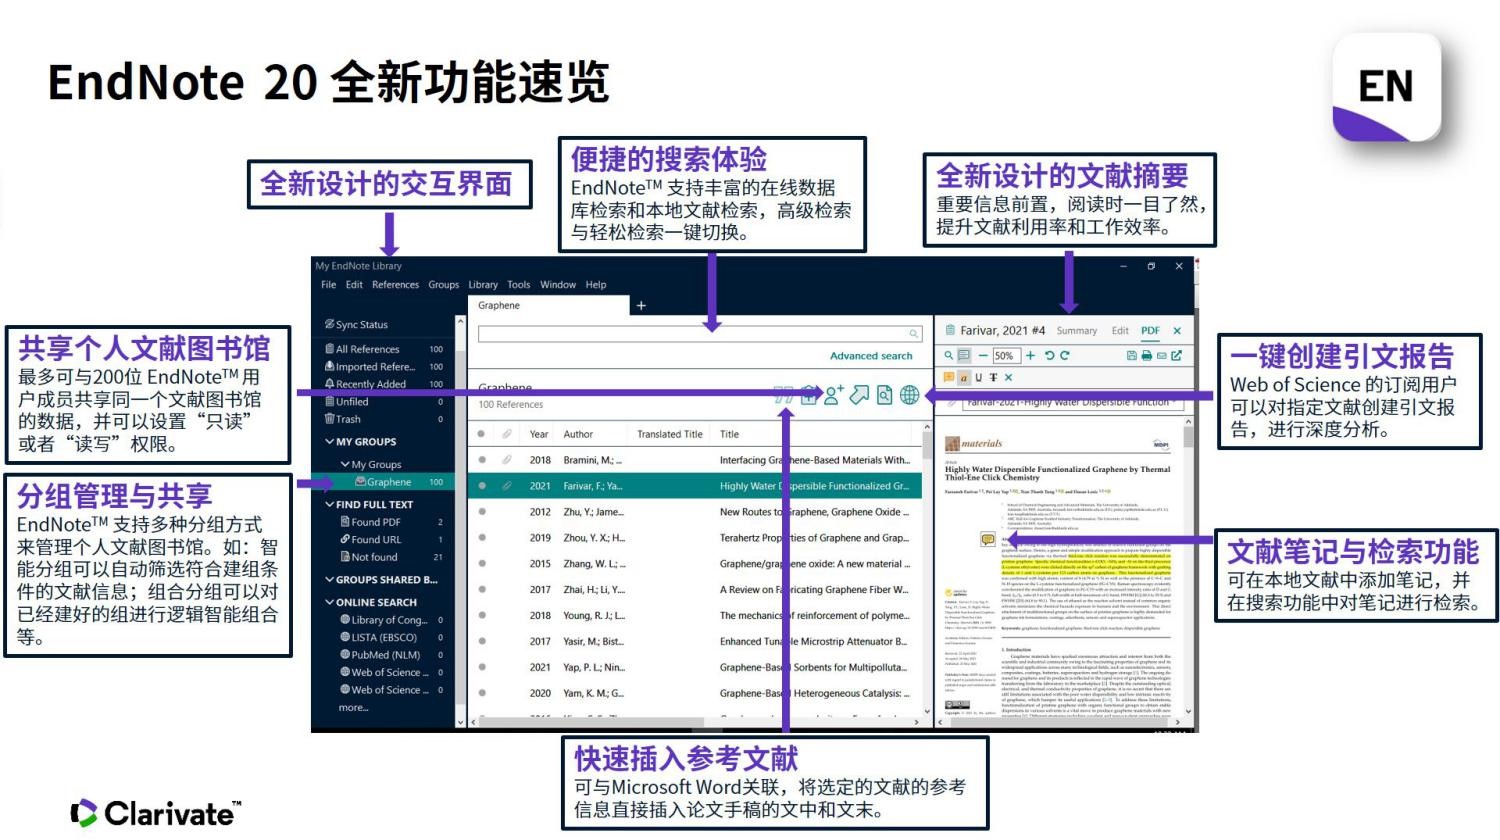Toggle read status dot for Yap 2021
Image resolution: width=1500 pixels, height=840 pixels.
point(481,667)
